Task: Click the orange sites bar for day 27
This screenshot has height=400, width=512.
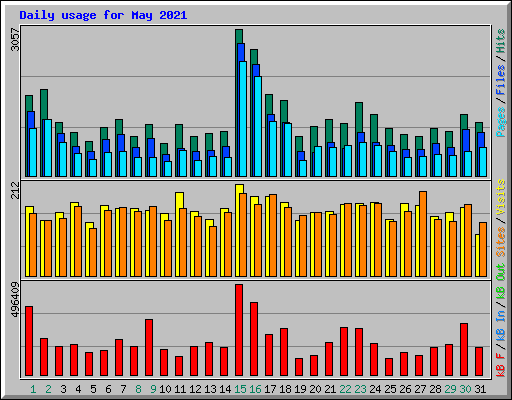Action: [423, 234]
